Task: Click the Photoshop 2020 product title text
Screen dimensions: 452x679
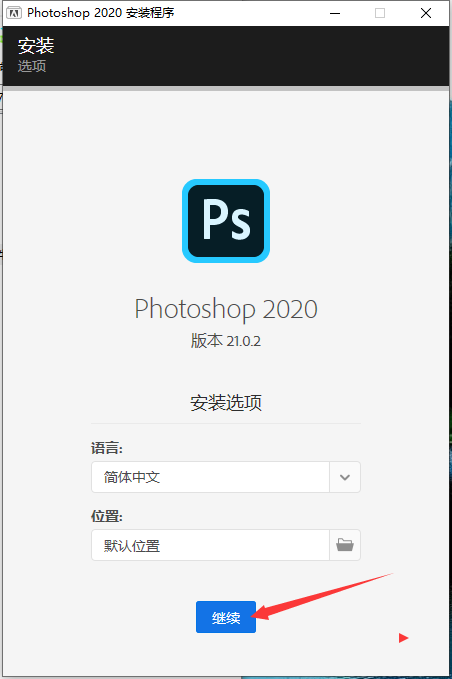Action: click(226, 309)
